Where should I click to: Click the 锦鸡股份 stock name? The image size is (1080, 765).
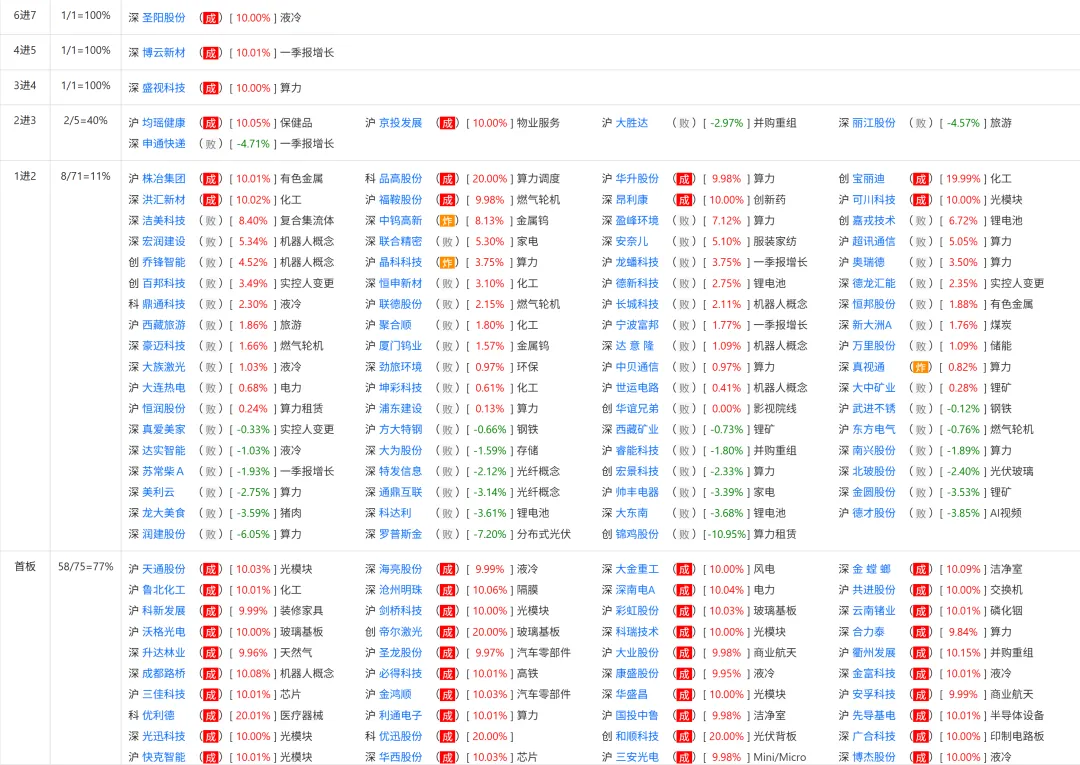637,534
